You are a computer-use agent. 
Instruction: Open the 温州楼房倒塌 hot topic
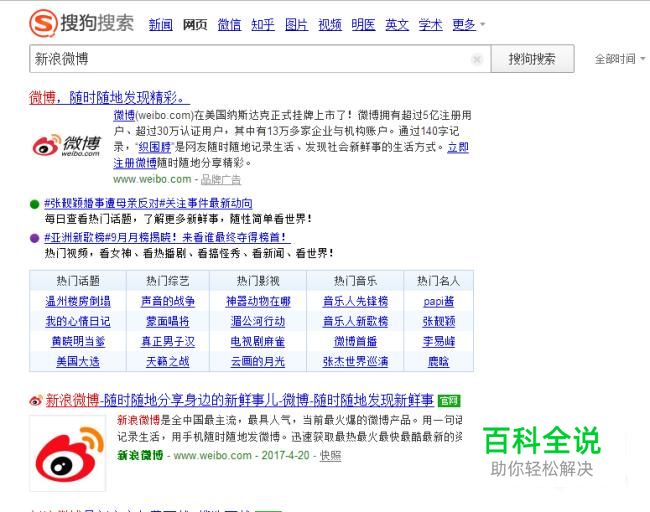[x=78, y=301]
